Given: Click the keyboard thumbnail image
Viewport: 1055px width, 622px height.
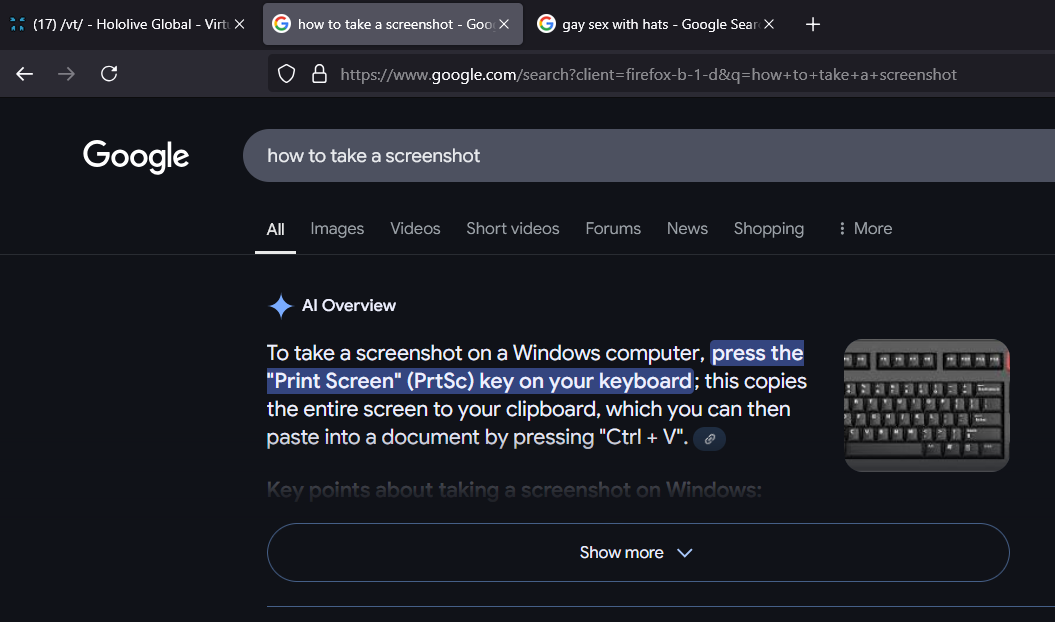Looking at the screenshot, I should click(x=926, y=405).
